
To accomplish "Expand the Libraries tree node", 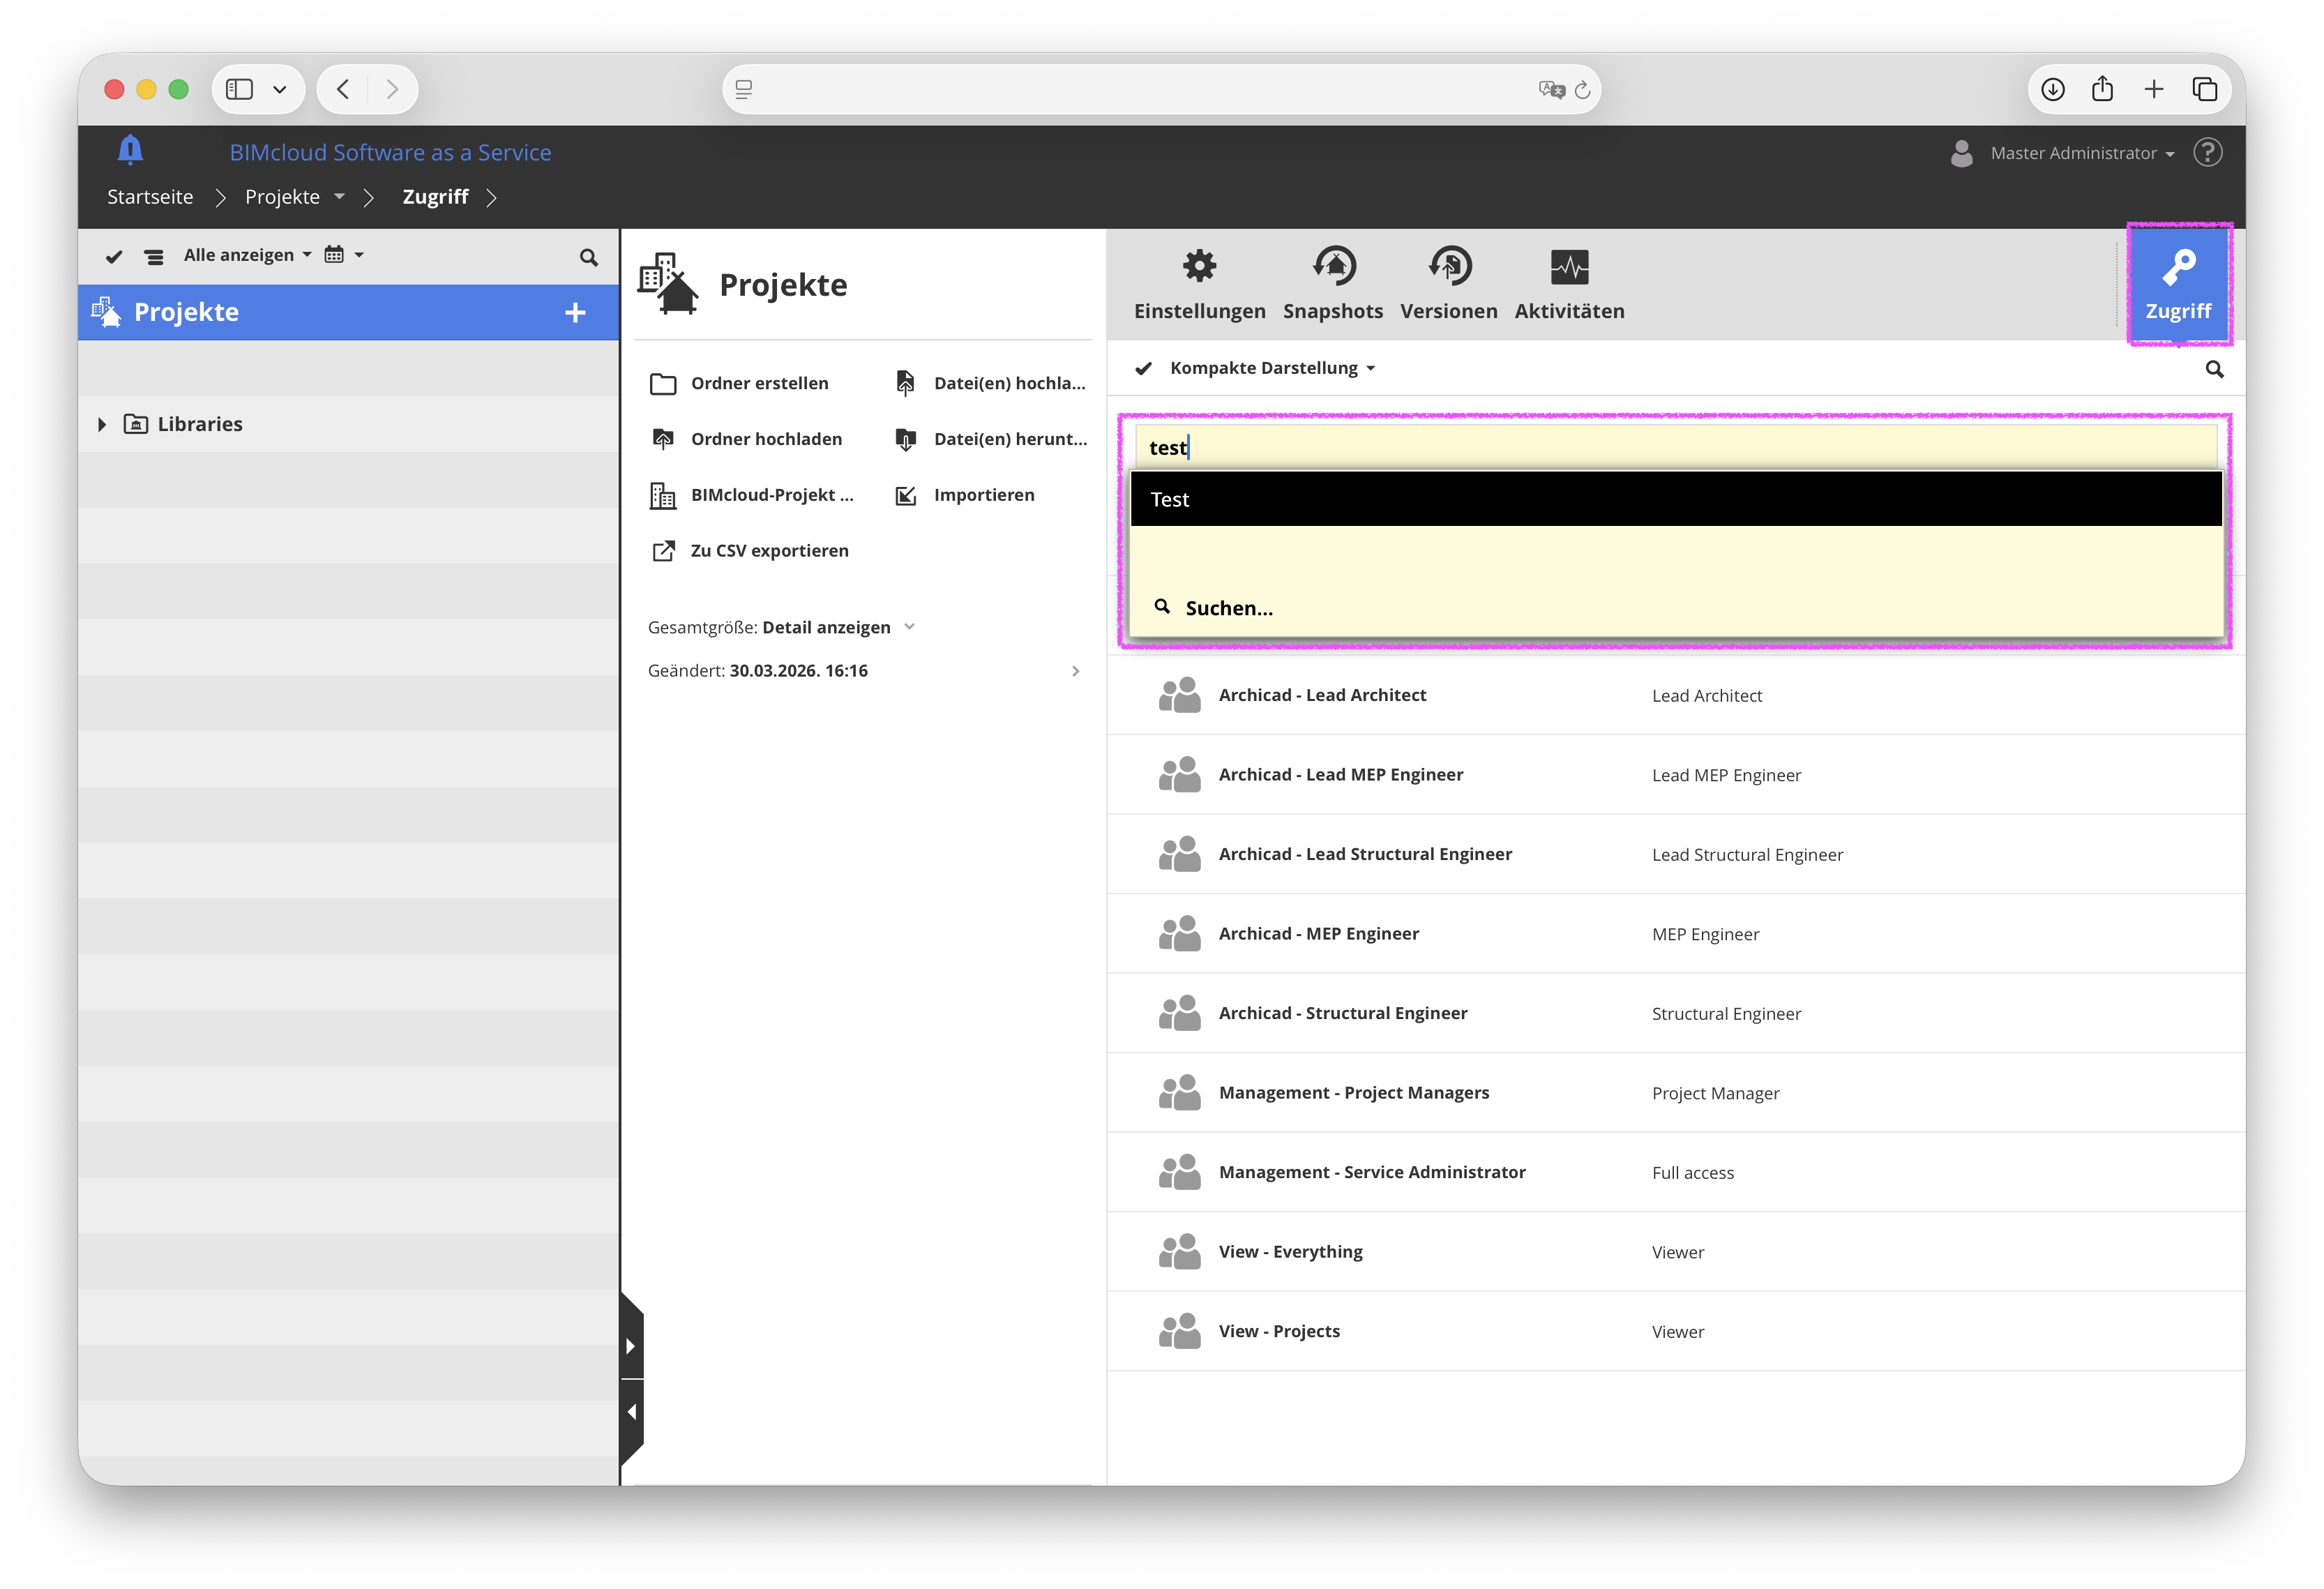I will click(x=101, y=424).
